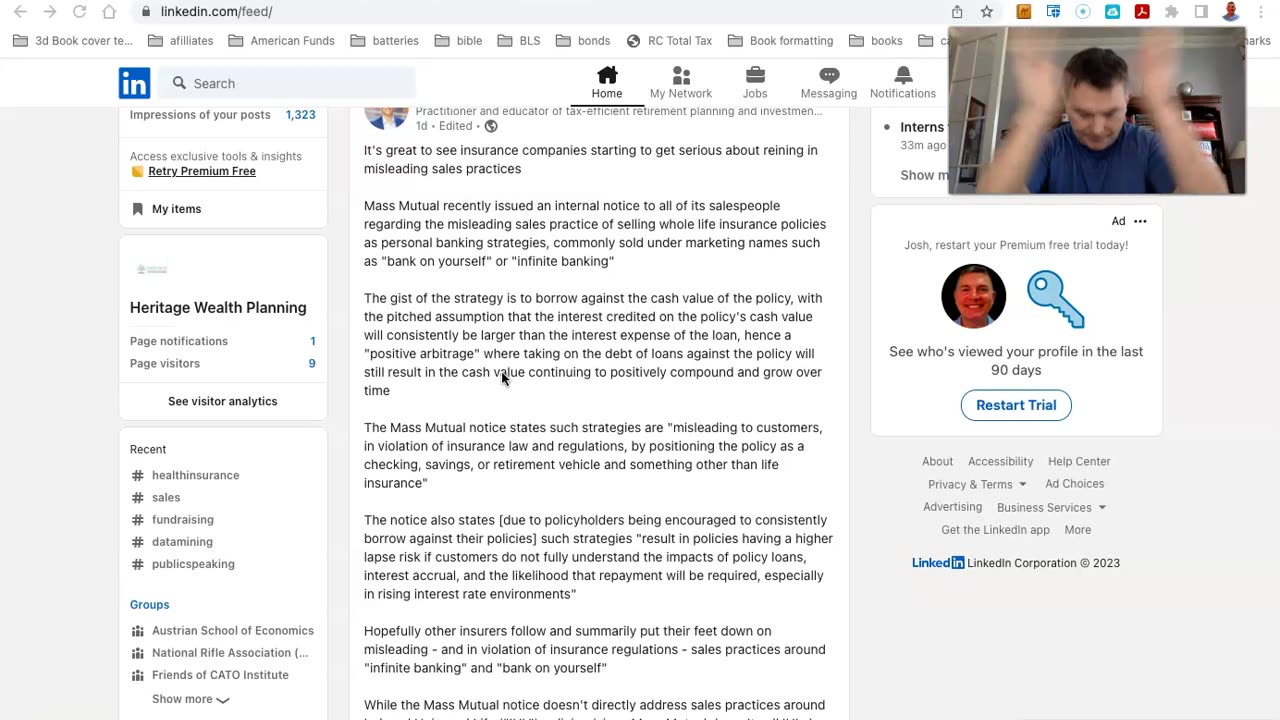1280x720 pixels.
Task: Open the publicspeaking hashtag
Action: [193, 564]
